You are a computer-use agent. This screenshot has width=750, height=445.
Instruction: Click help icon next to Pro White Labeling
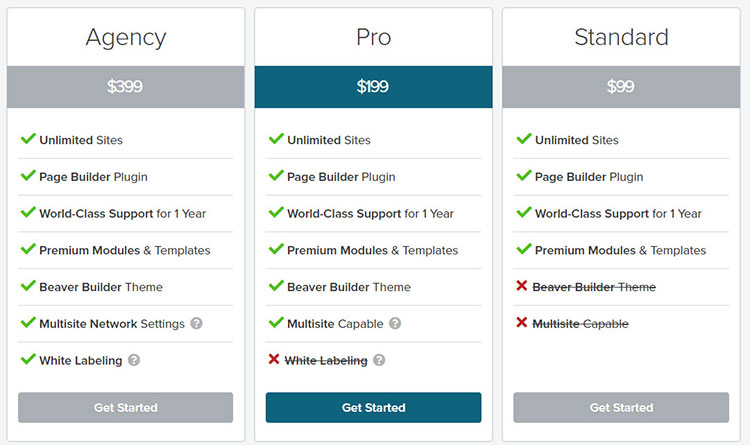point(379,360)
